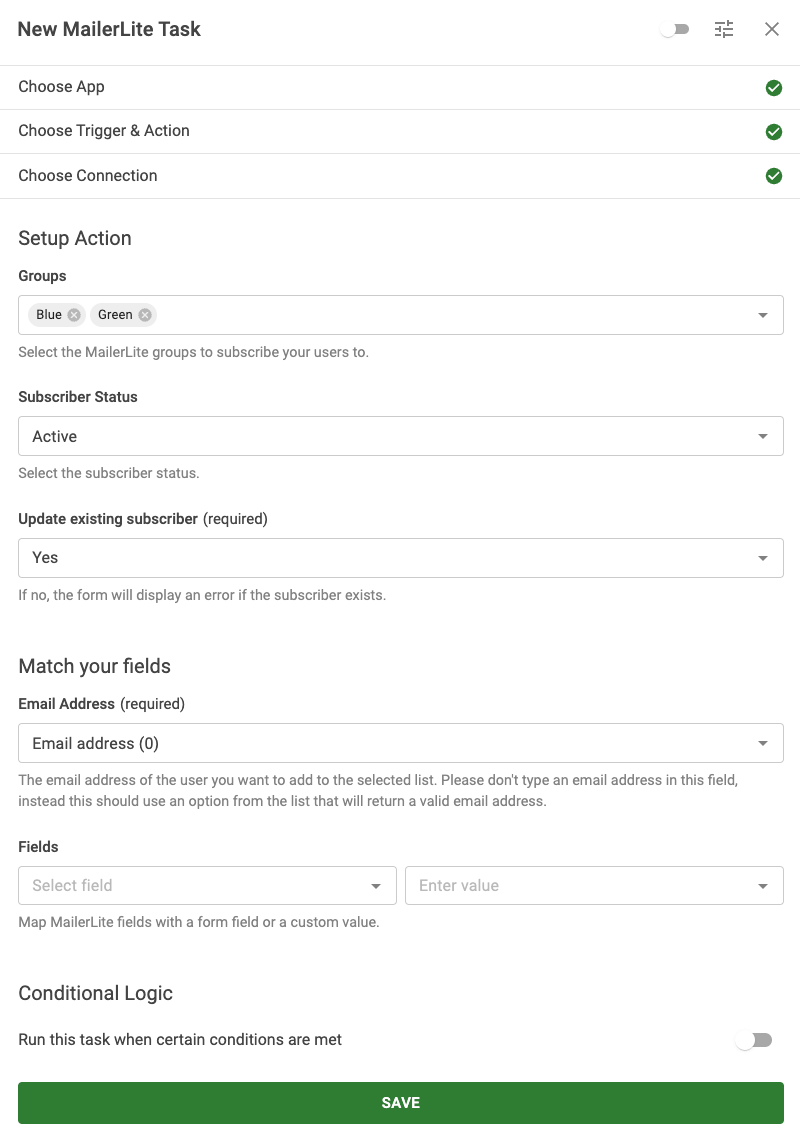Expand the Groups dropdown arrow
The height and width of the screenshot is (1142, 800).
763,315
